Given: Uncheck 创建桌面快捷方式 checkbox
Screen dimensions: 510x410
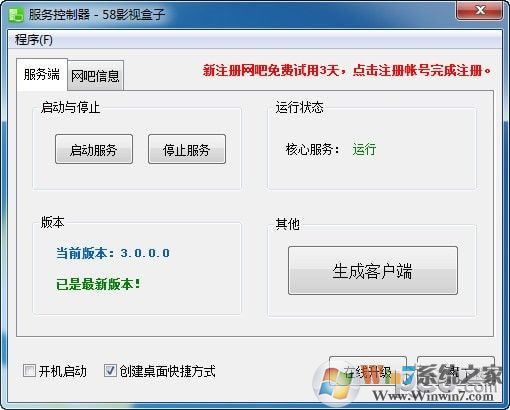Looking at the screenshot, I should click(x=110, y=370).
